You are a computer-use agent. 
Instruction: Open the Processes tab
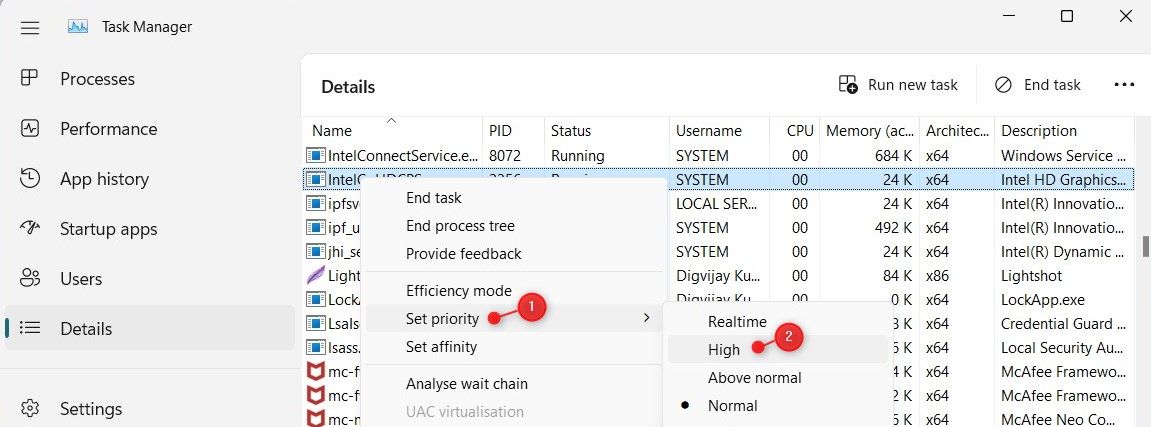coord(150,79)
